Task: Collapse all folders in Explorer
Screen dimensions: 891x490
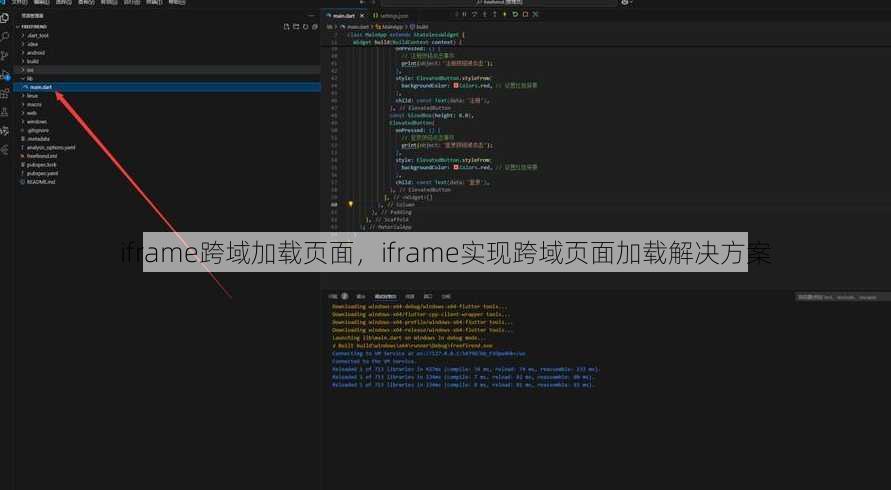Action: pos(315,27)
